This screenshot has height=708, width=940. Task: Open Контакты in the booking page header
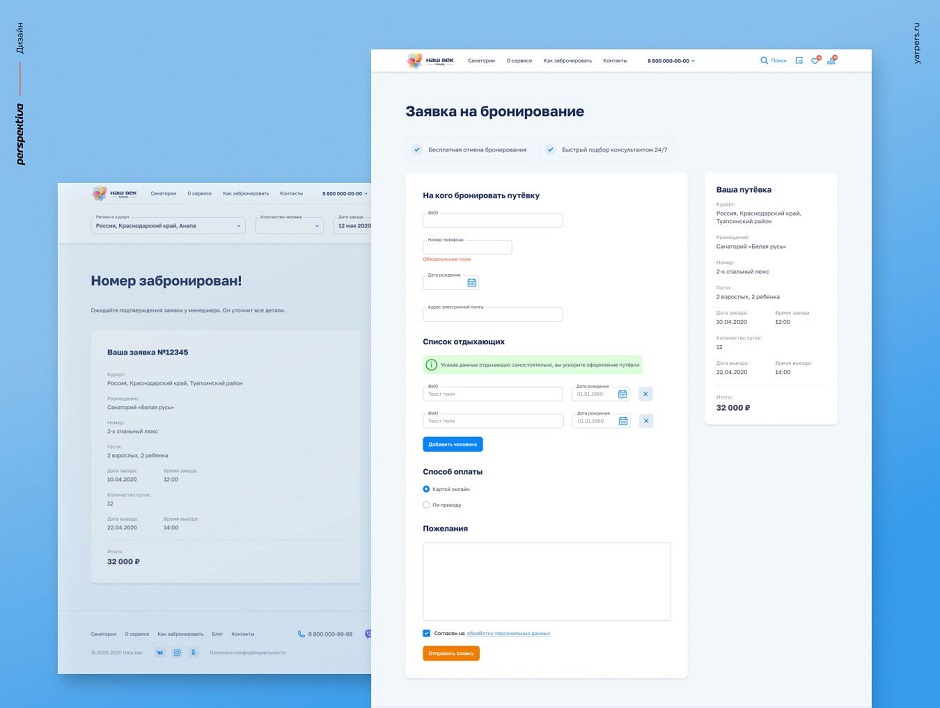615,61
